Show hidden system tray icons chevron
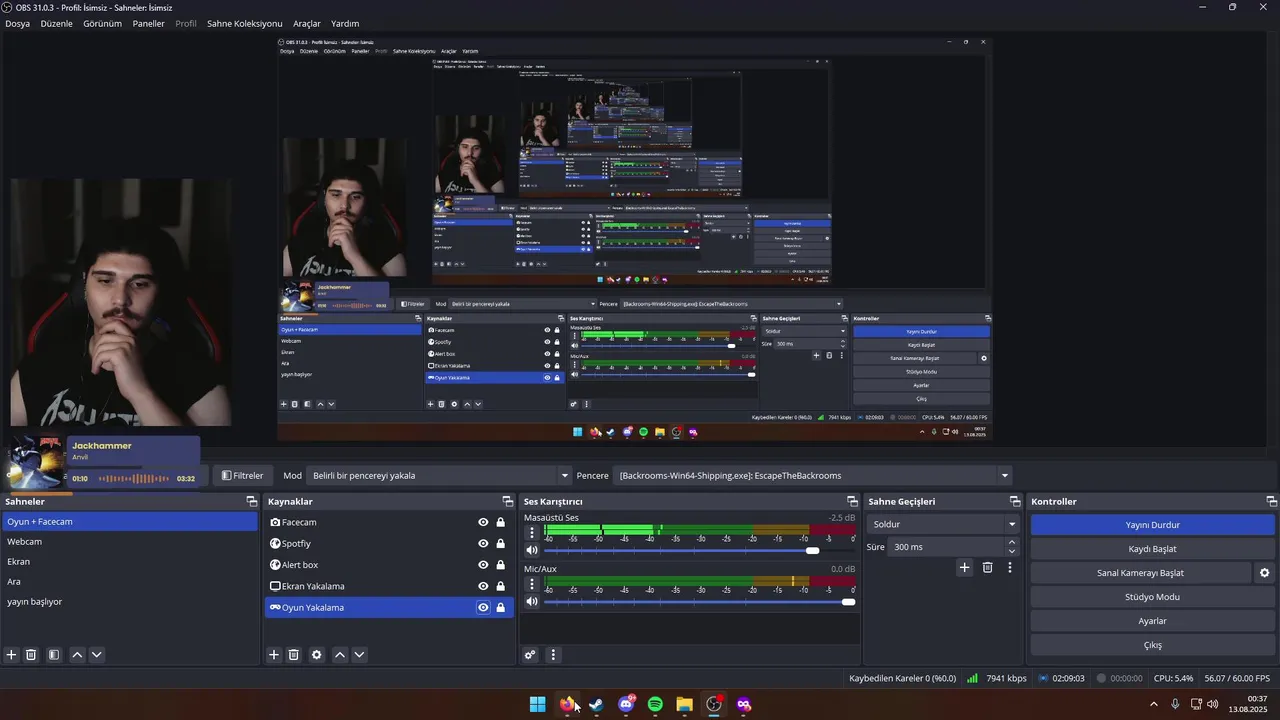Image resolution: width=1280 pixels, height=720 pixels. pos(1154,704)
